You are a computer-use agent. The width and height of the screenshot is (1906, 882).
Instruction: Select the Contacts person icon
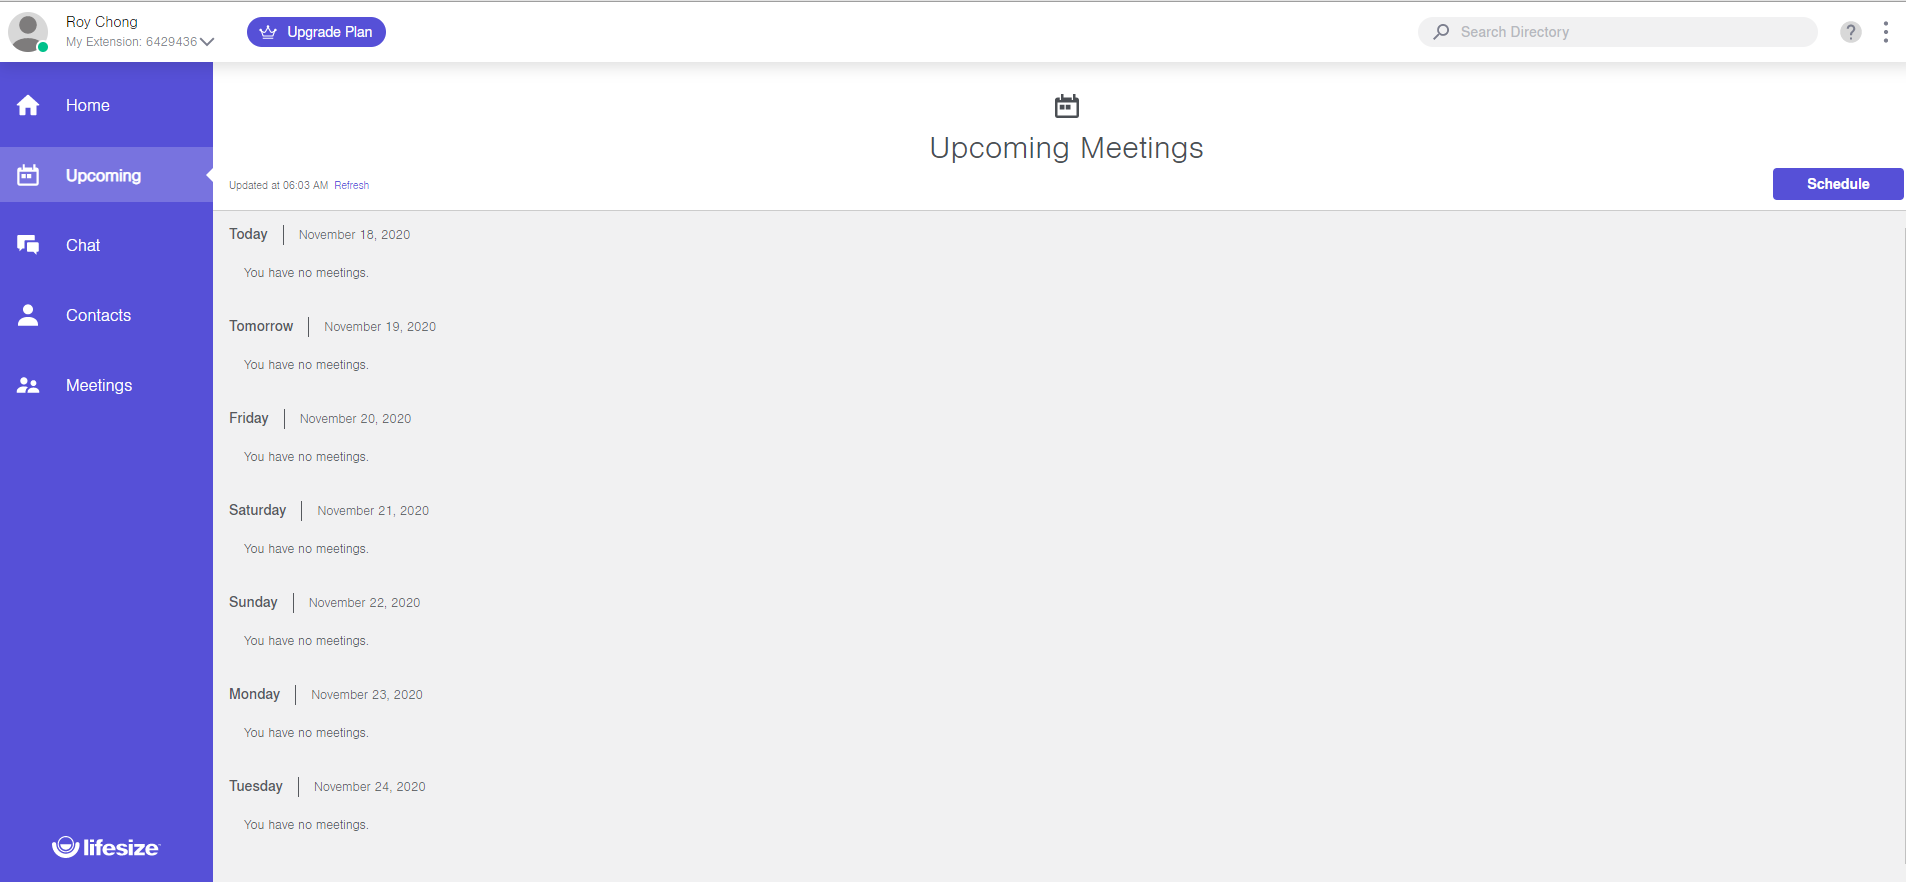click(28, 315)
